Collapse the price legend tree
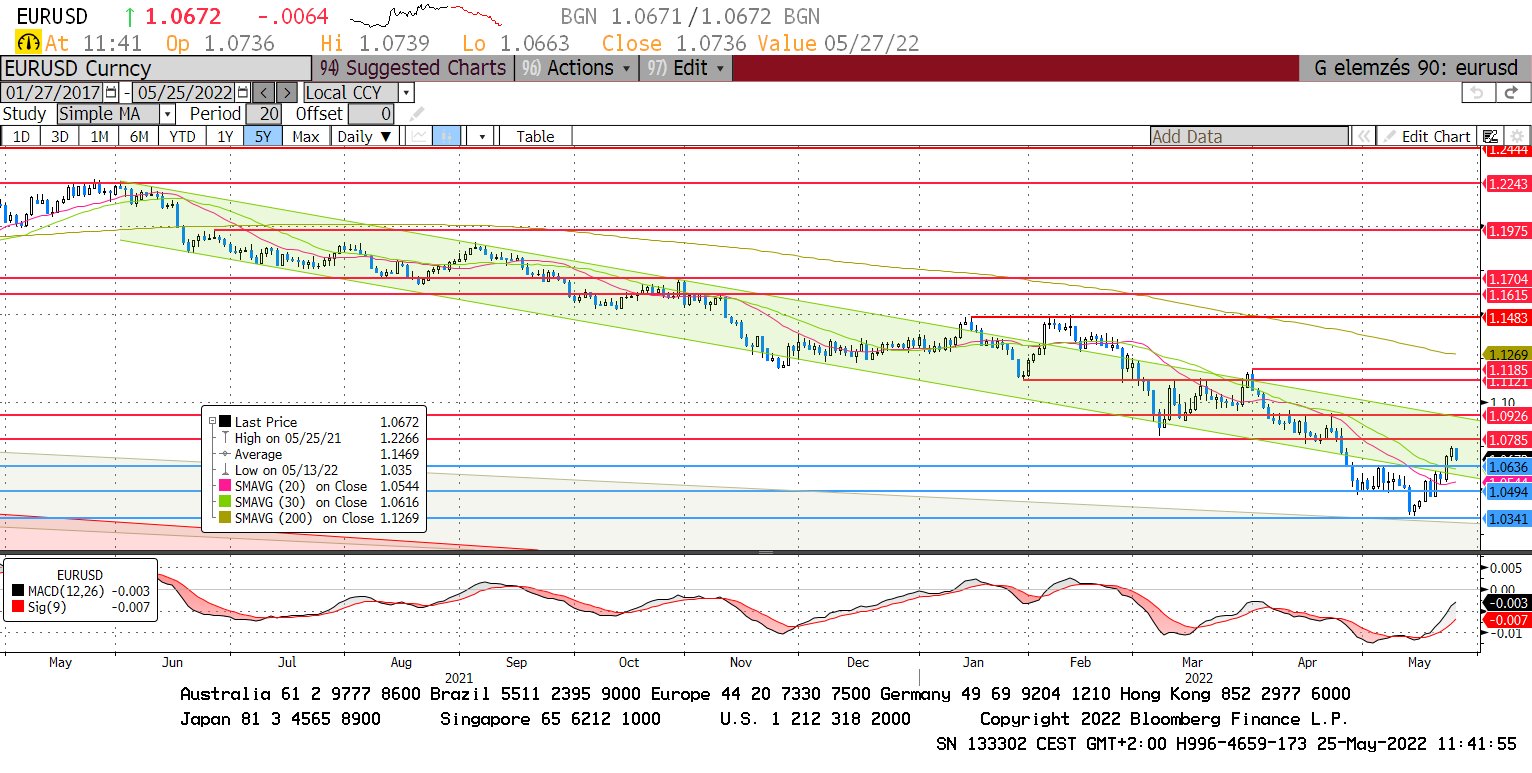Screen dimensions: 1532x773 coord(212,422)
